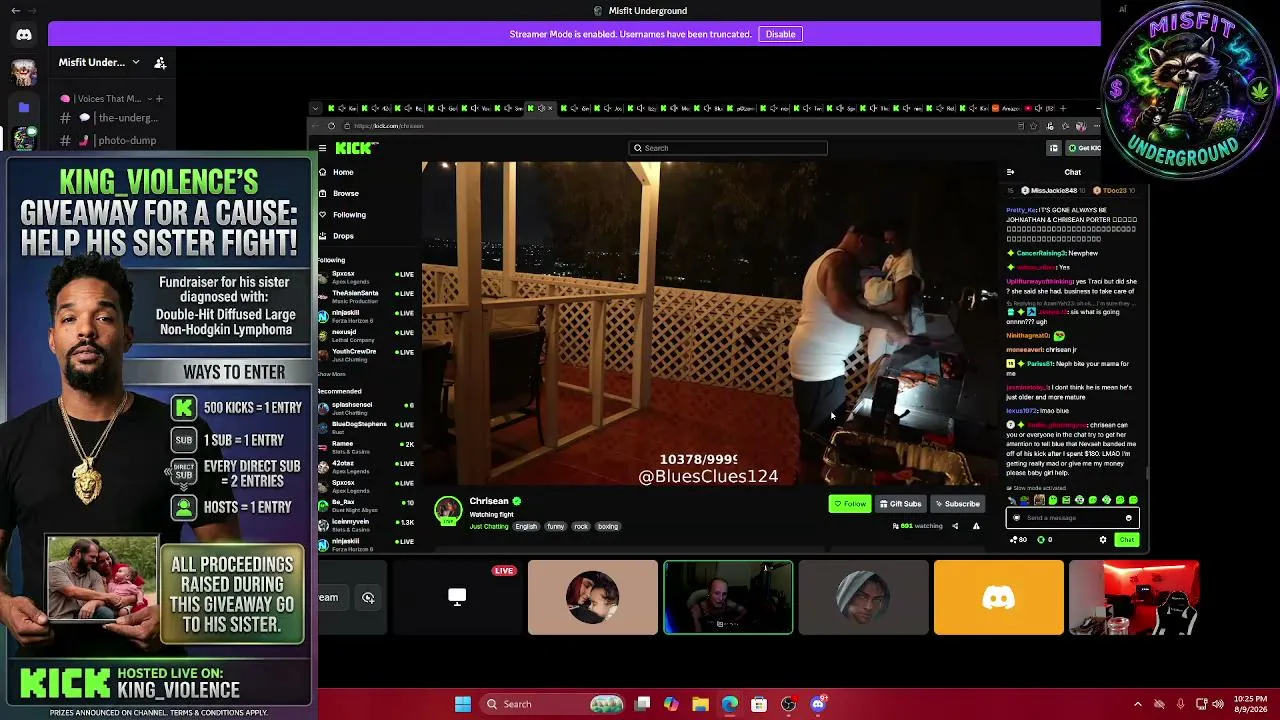Click the funny stream tag
Image resolution: width=1280 pixels, height=720 pixels.
556,526
